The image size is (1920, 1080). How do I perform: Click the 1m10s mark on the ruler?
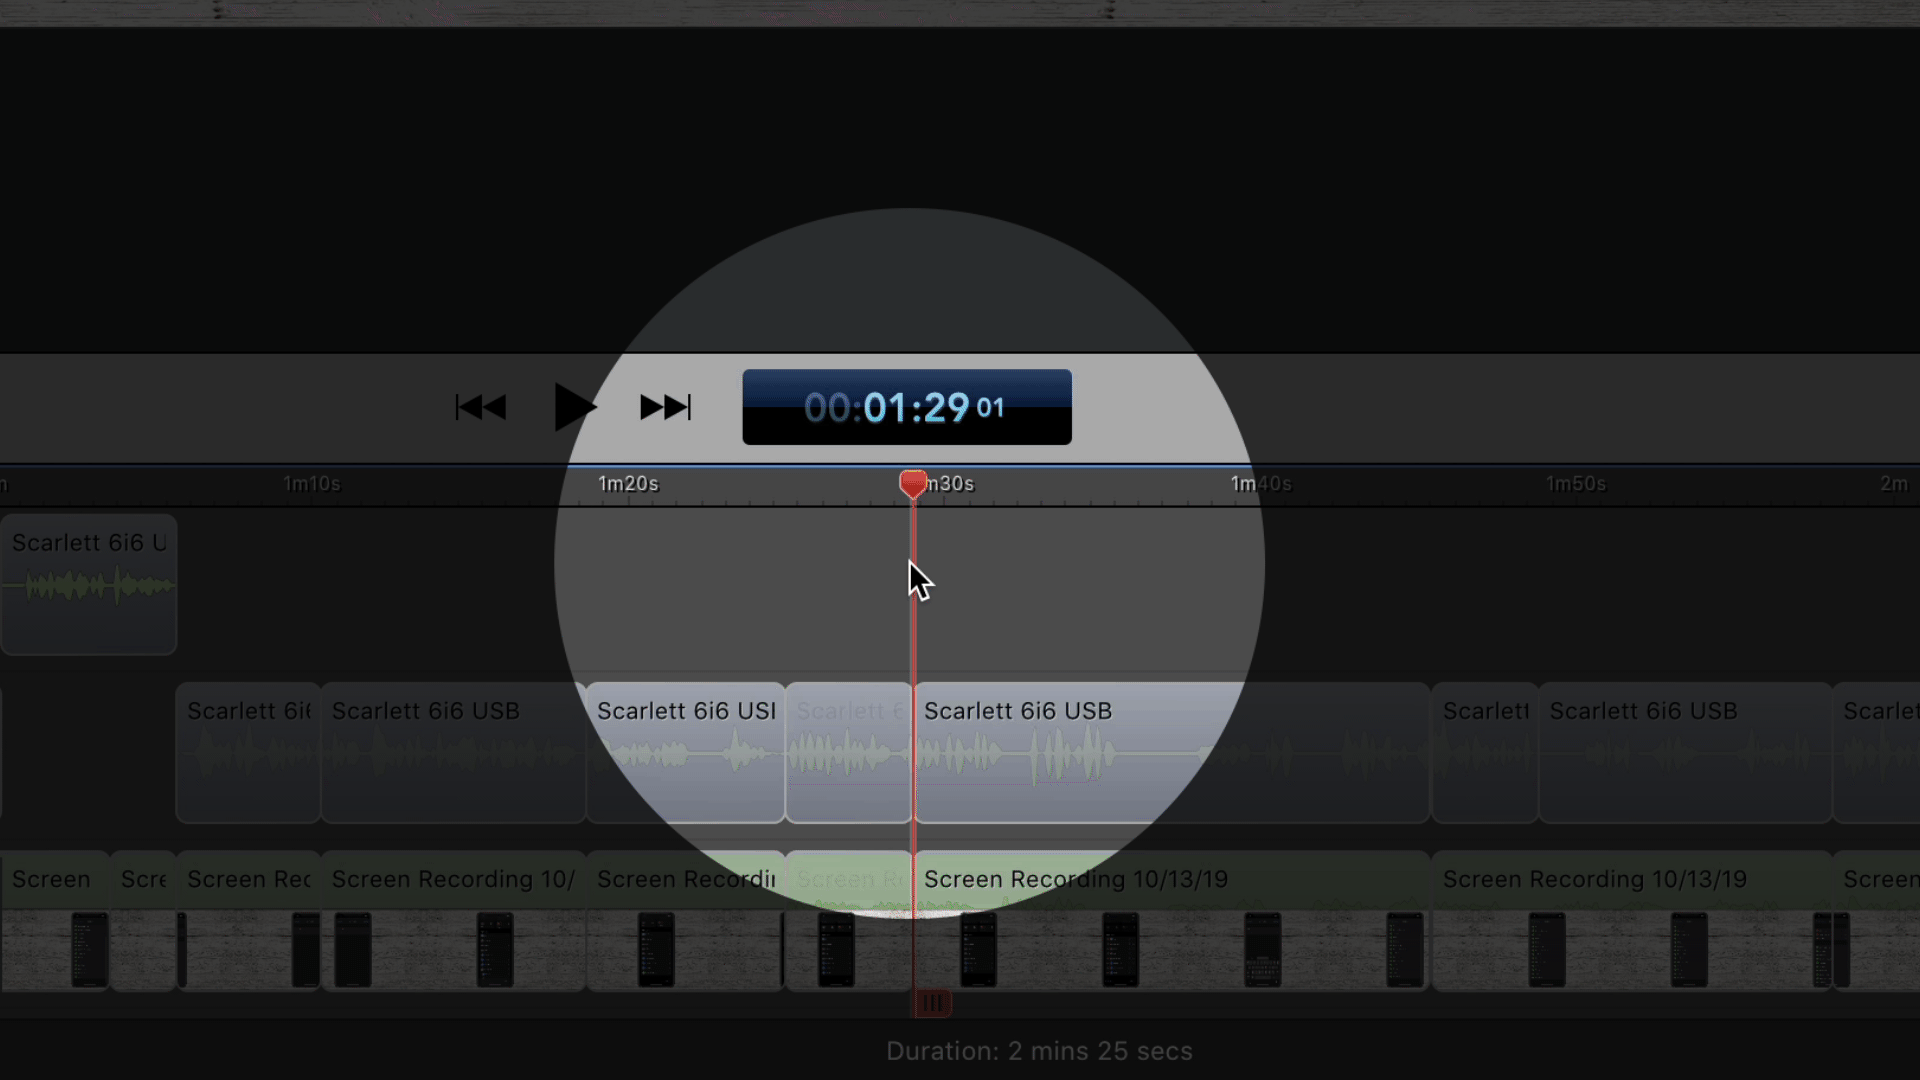click(311, 484)
